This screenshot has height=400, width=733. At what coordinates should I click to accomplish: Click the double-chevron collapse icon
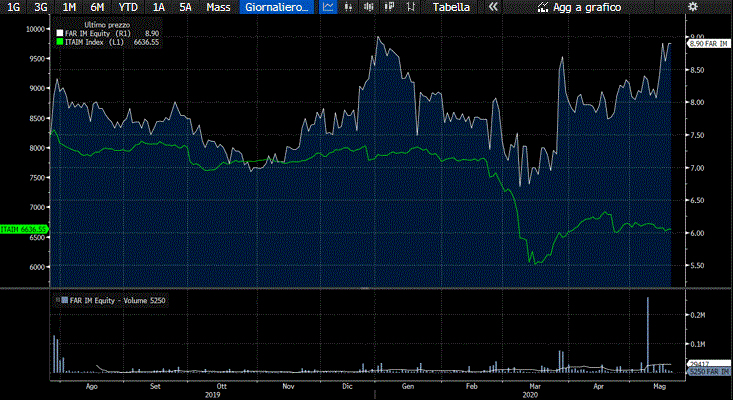click(x=492, y=7)
